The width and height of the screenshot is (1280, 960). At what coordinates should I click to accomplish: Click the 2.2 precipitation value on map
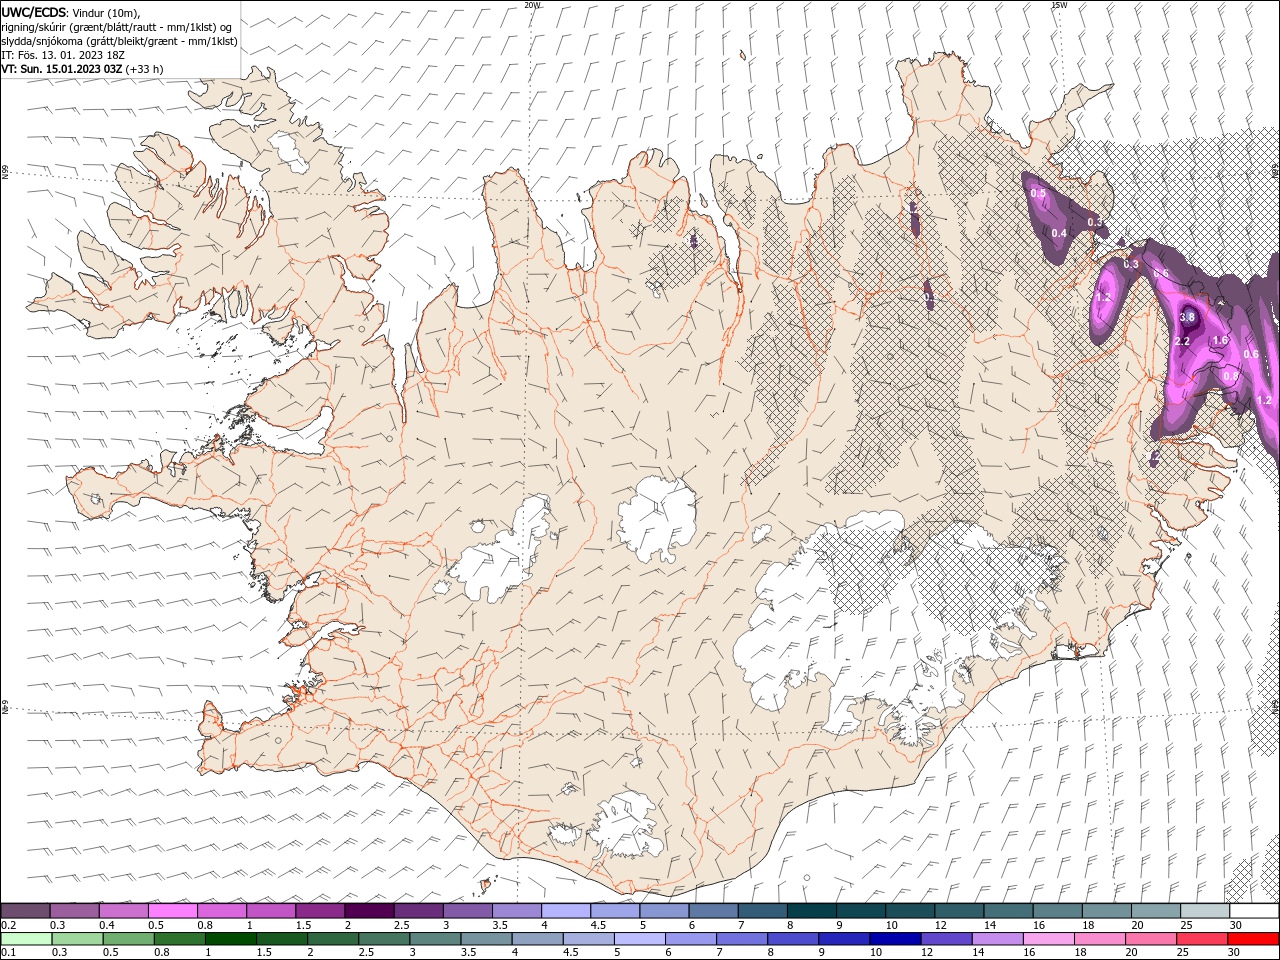pyautogui.click(x=1182, y=341)
